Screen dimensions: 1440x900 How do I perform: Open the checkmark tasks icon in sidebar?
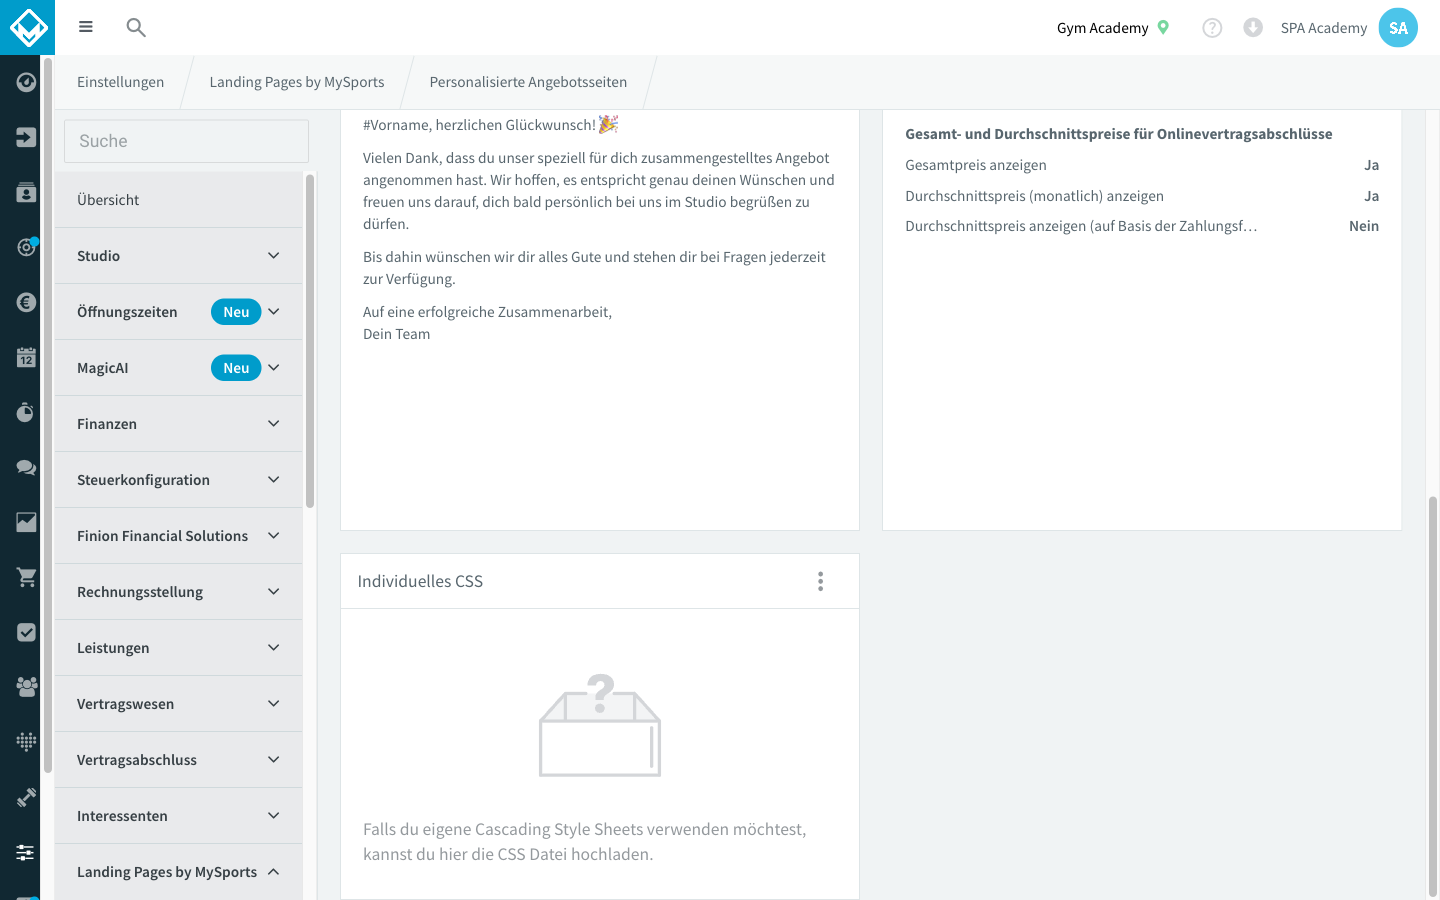point(27,632)
